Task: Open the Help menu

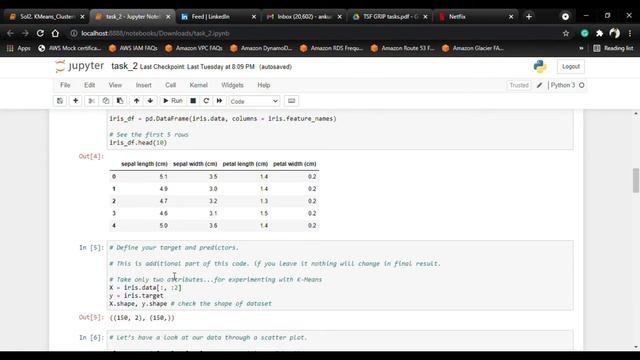Action: tap(264, 85)
